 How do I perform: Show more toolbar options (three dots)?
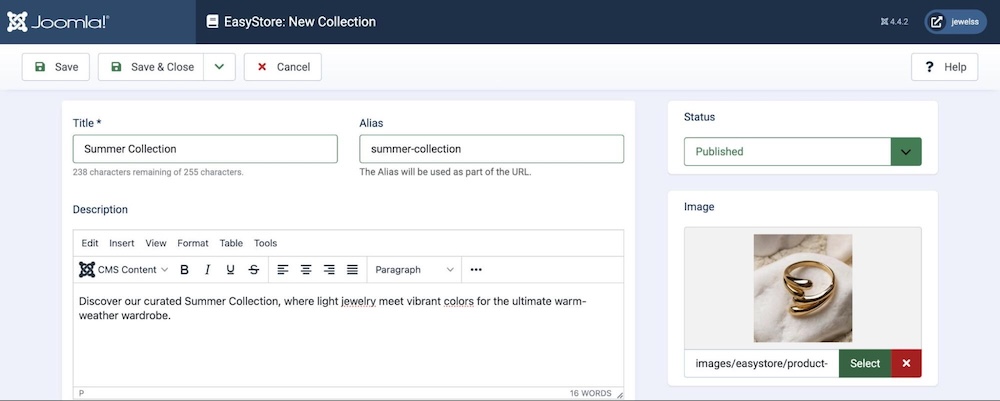476,270
